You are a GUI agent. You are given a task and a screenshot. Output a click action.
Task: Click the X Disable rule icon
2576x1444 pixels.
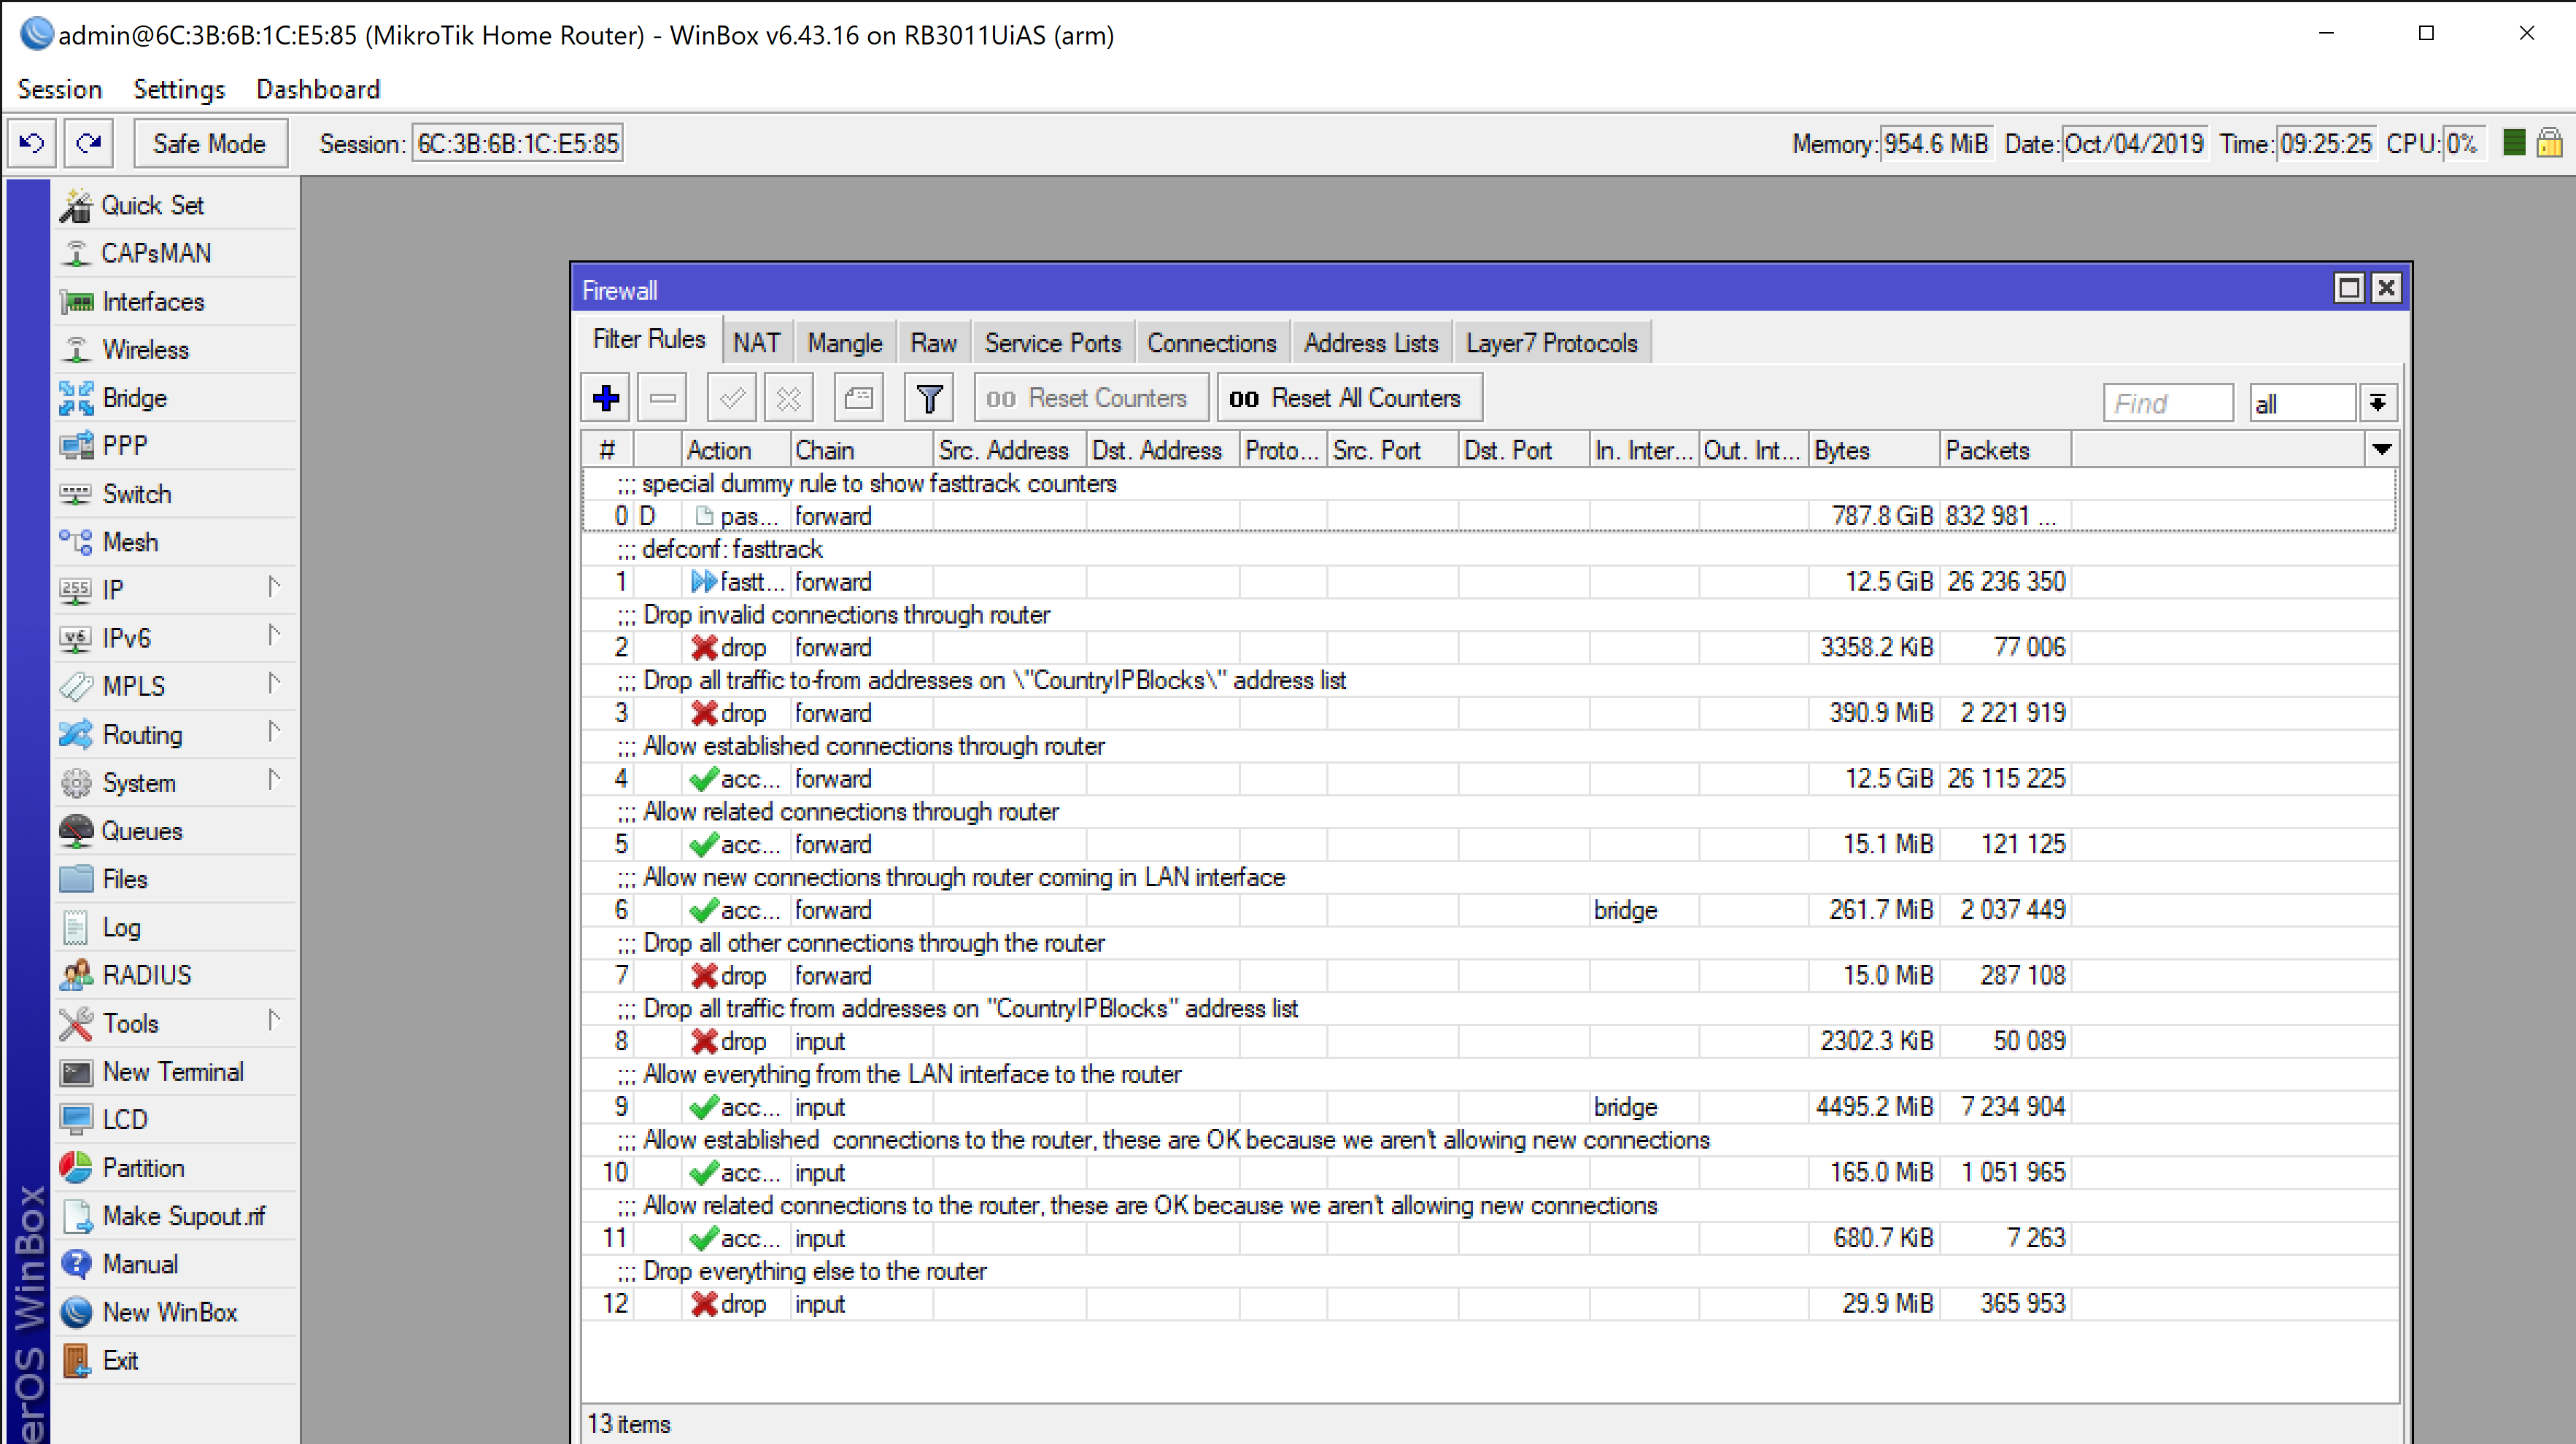click(789, 398)
